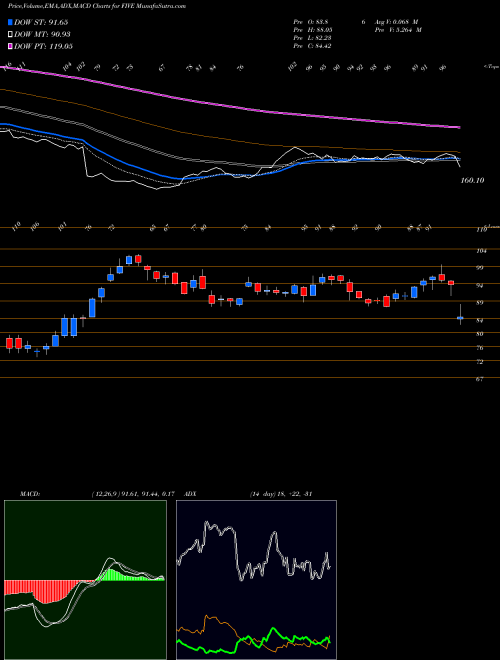This screenshot has width=500, height=660.
Task: Click the magenta long-term EMA line end
Action: pyautogui.click(x=457, y=126)
